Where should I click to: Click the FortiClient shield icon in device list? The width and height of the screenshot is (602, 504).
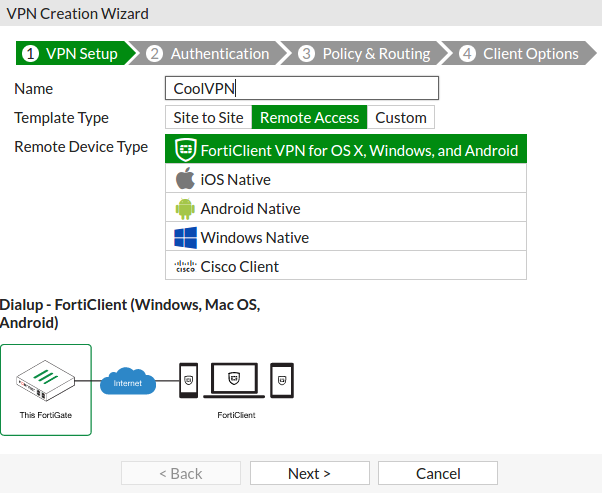[x=186, y=150]
